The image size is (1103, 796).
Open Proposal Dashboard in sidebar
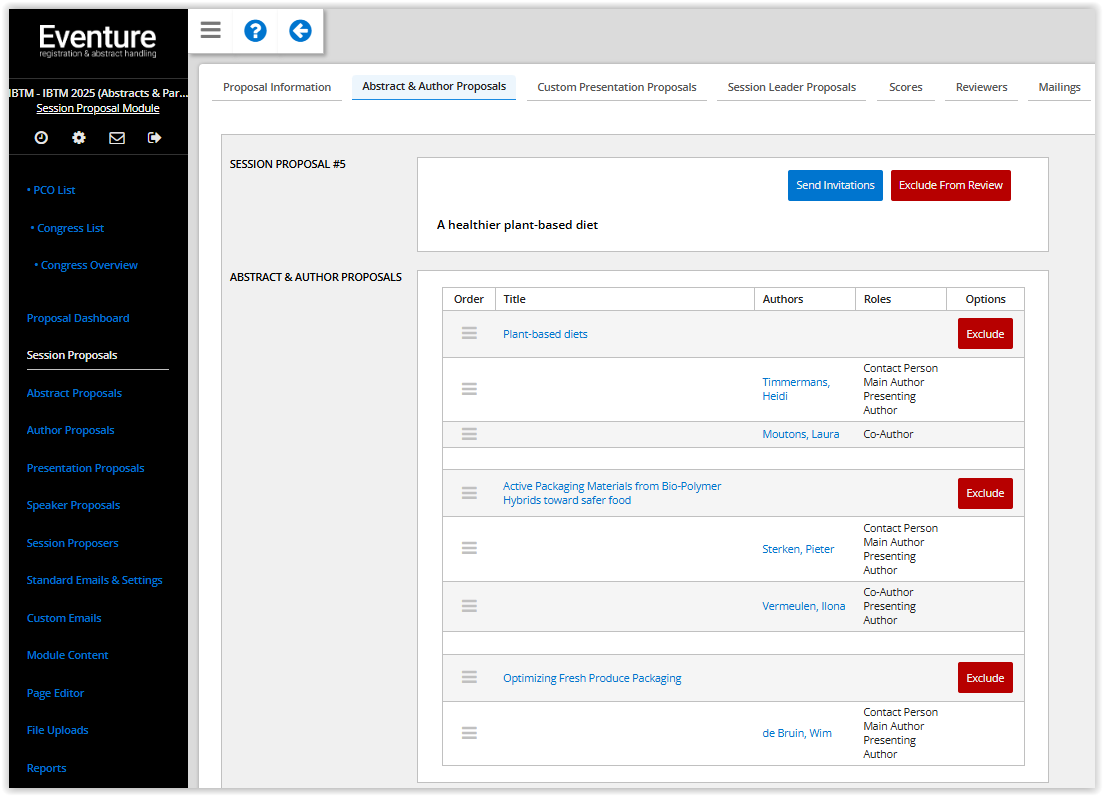78,318
